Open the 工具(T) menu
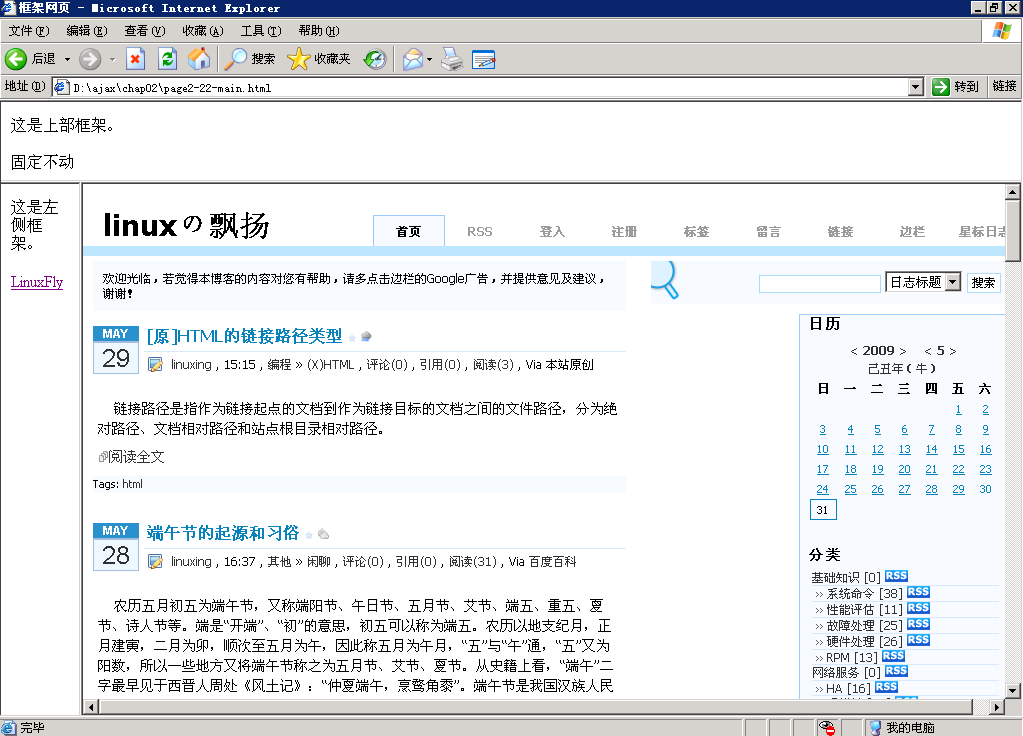1023x736 pixels. (260, 31)
